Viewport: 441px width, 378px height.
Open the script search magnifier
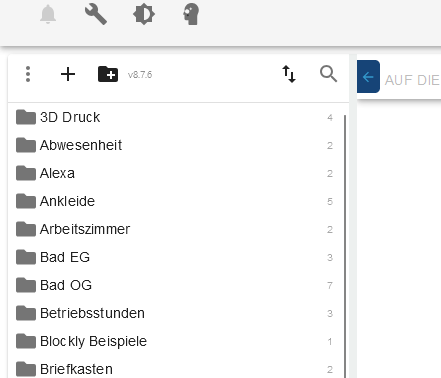pyautogui.click(x=328, y=74)
